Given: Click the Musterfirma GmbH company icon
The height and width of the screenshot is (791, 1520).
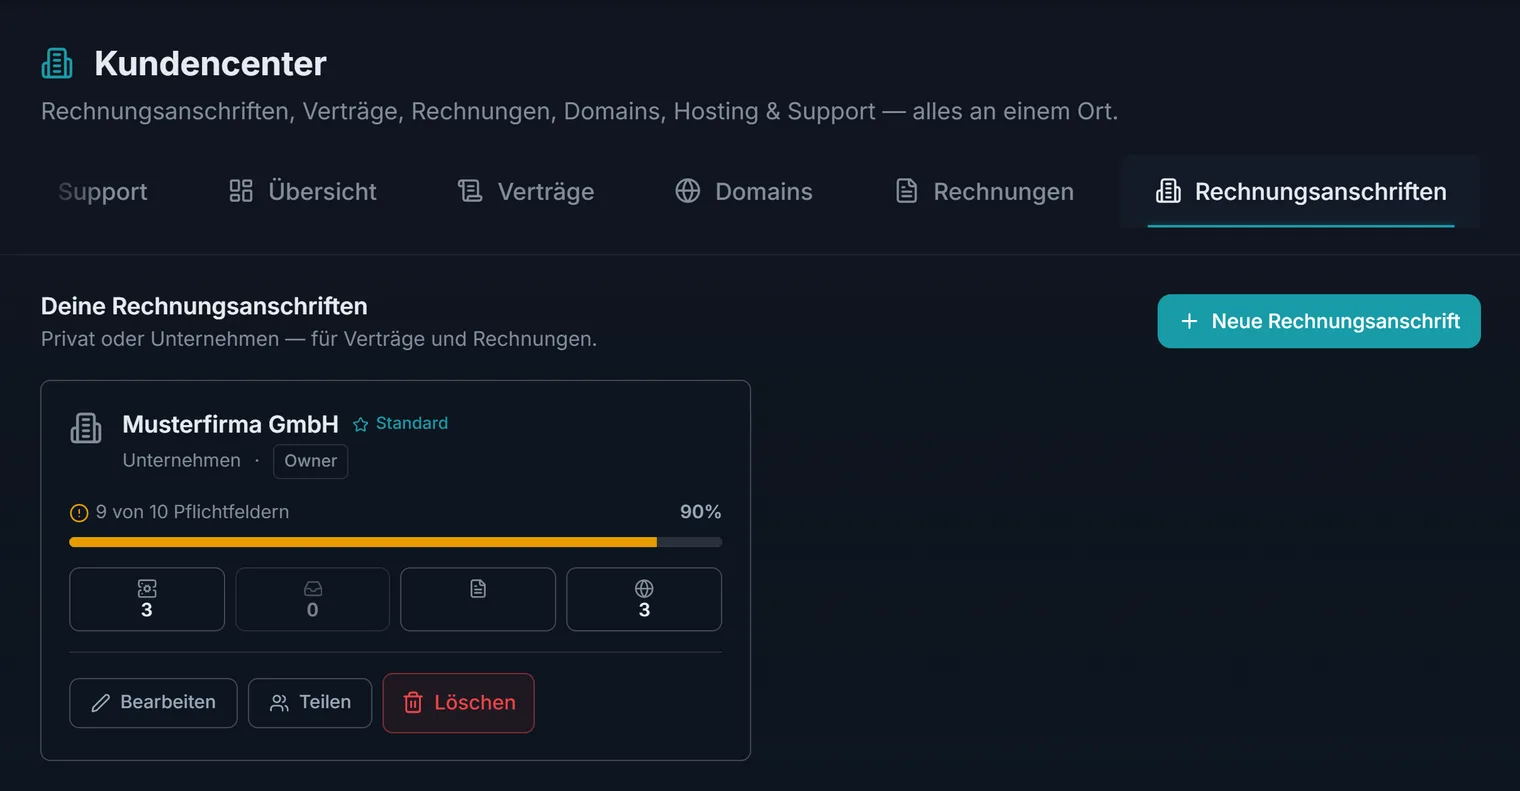Looking at the screenshot, I should pos(86,428).
